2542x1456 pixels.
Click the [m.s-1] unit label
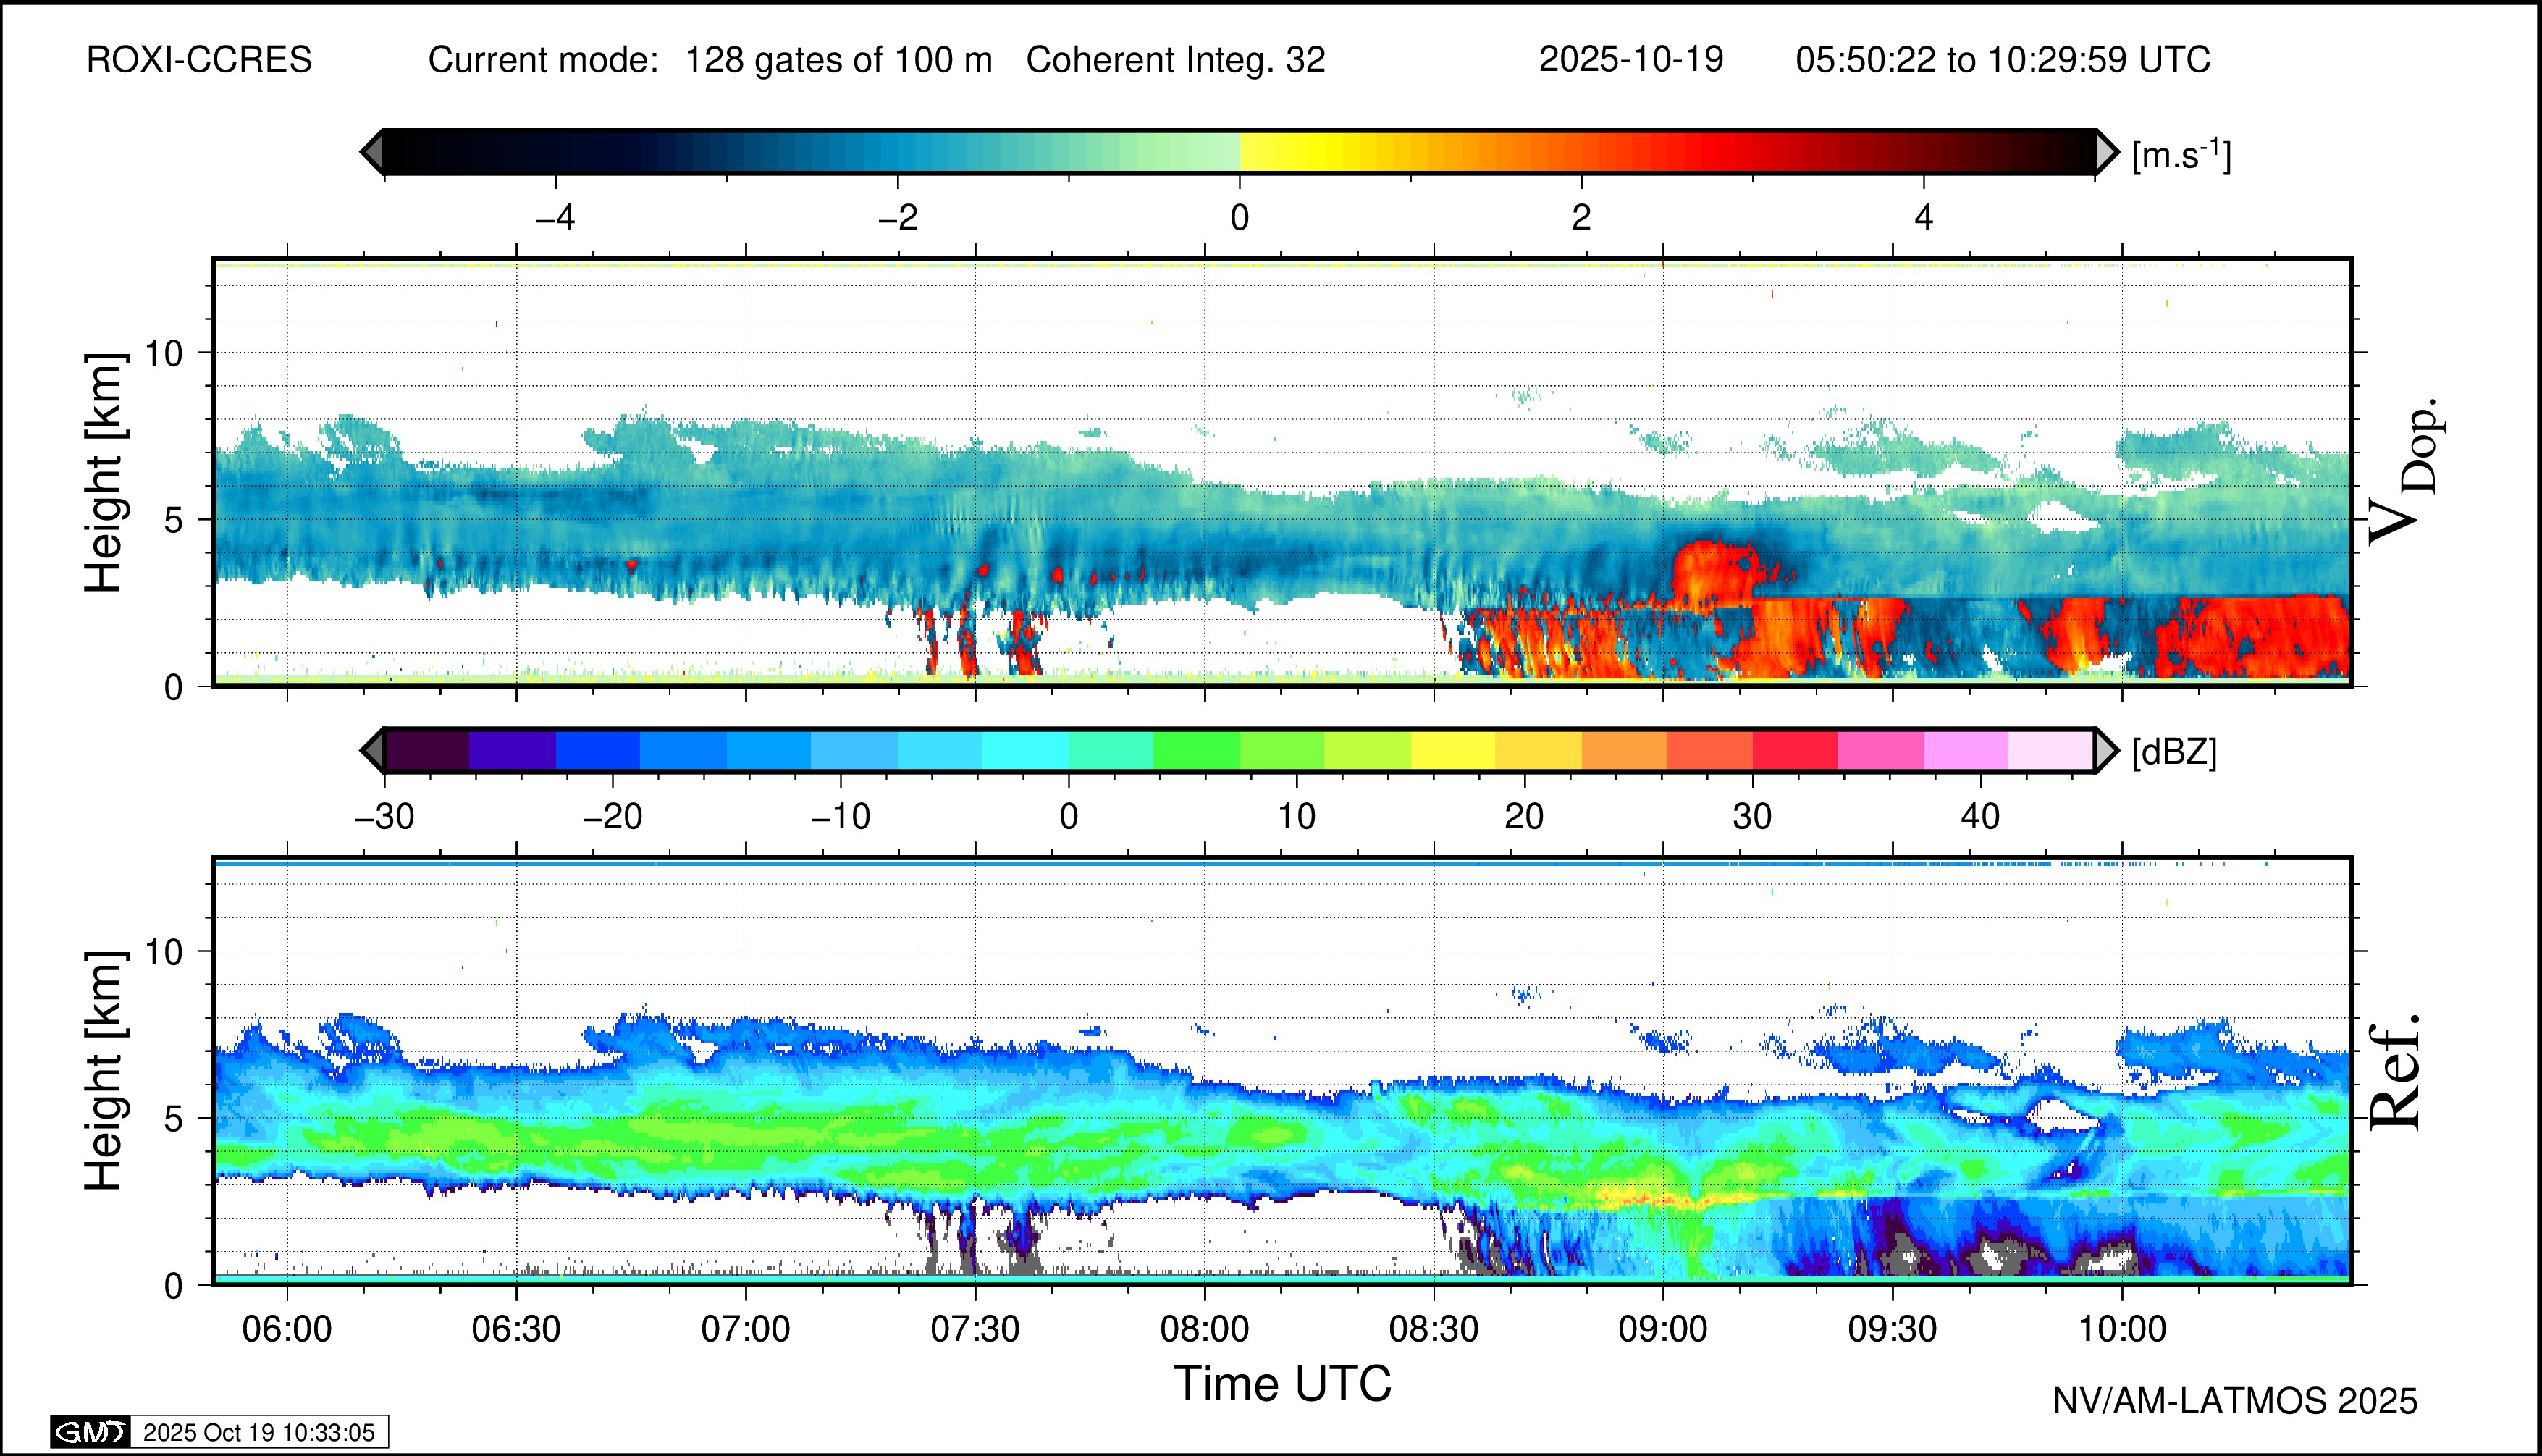coord(2181,154)
